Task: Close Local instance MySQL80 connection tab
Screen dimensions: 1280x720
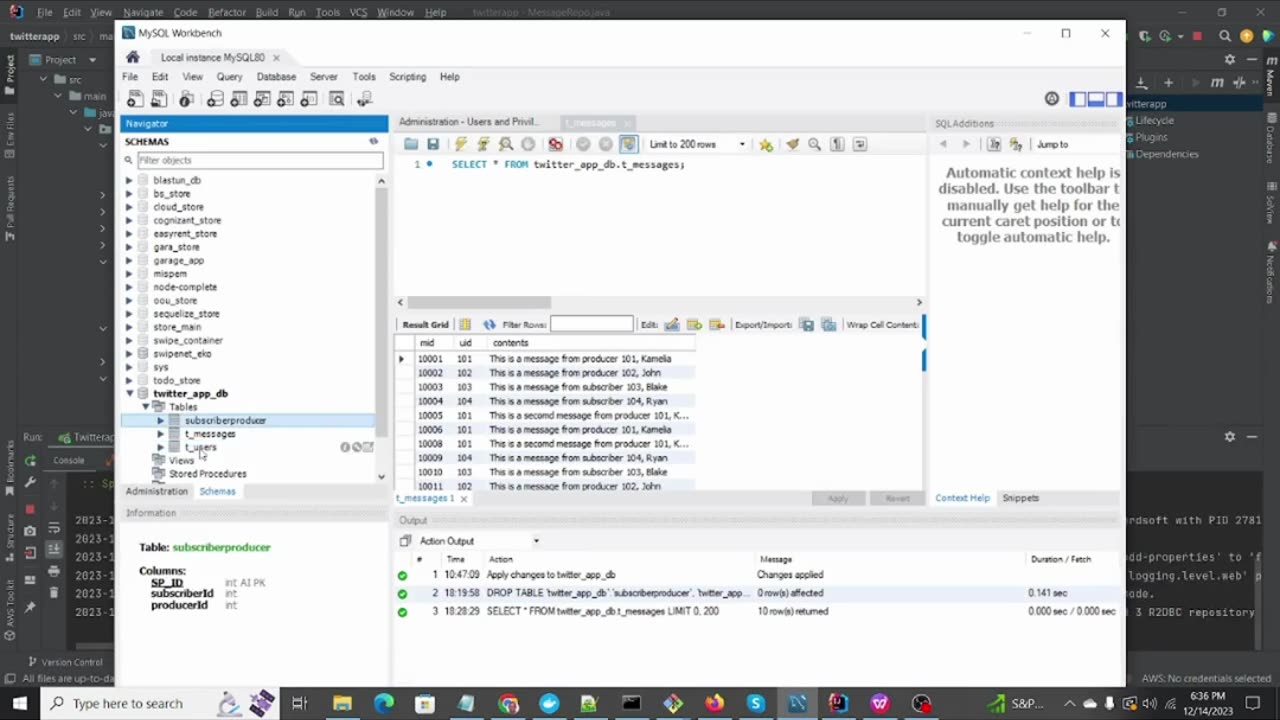Action: point(276,58)
